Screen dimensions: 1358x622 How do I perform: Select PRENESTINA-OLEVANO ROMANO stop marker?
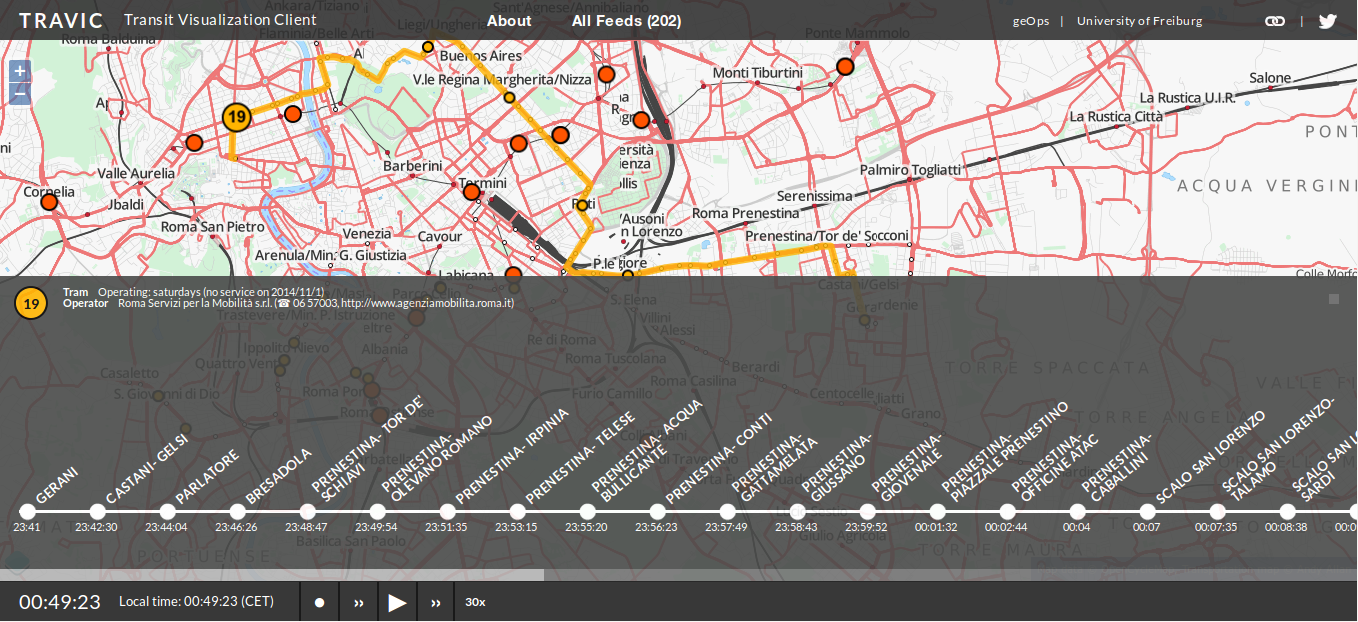click(x=377, y=511)
